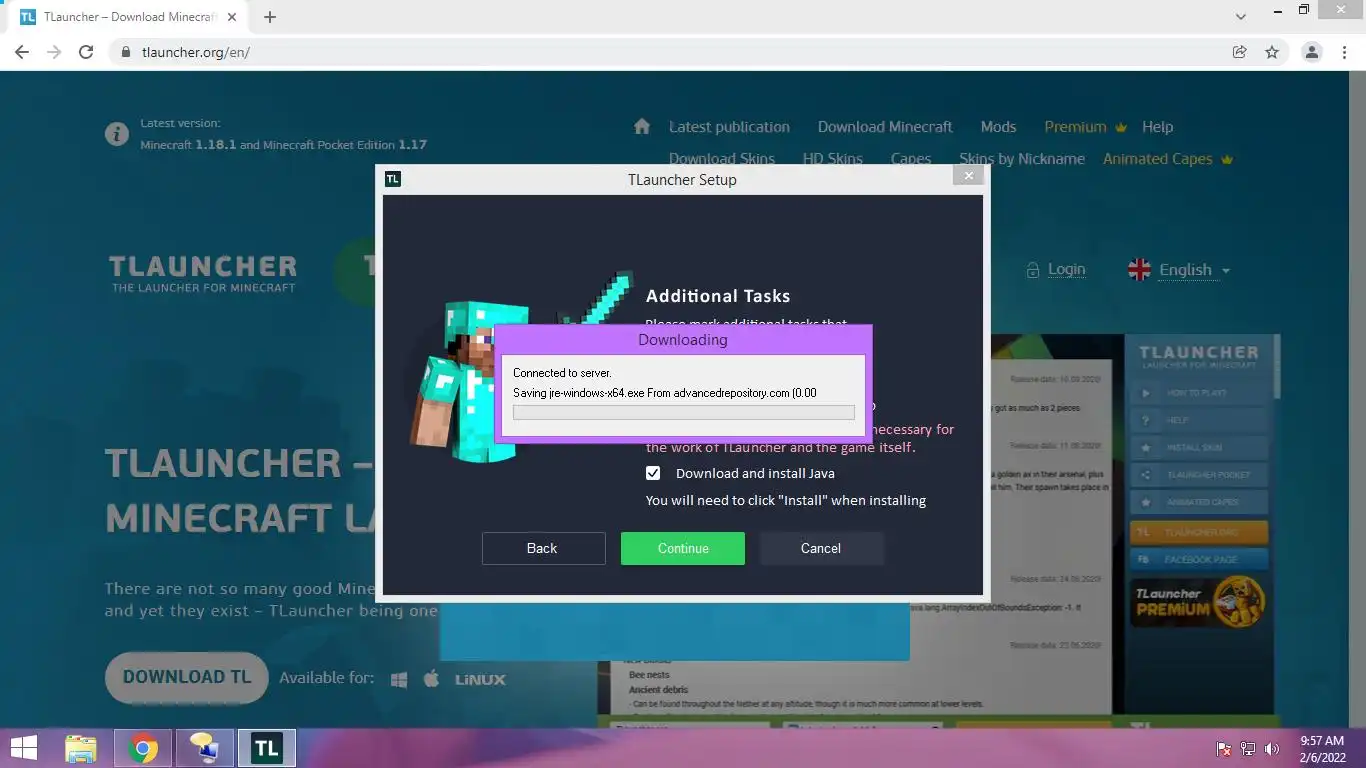Open the Animated Capes menu item

click(1168, 159)
